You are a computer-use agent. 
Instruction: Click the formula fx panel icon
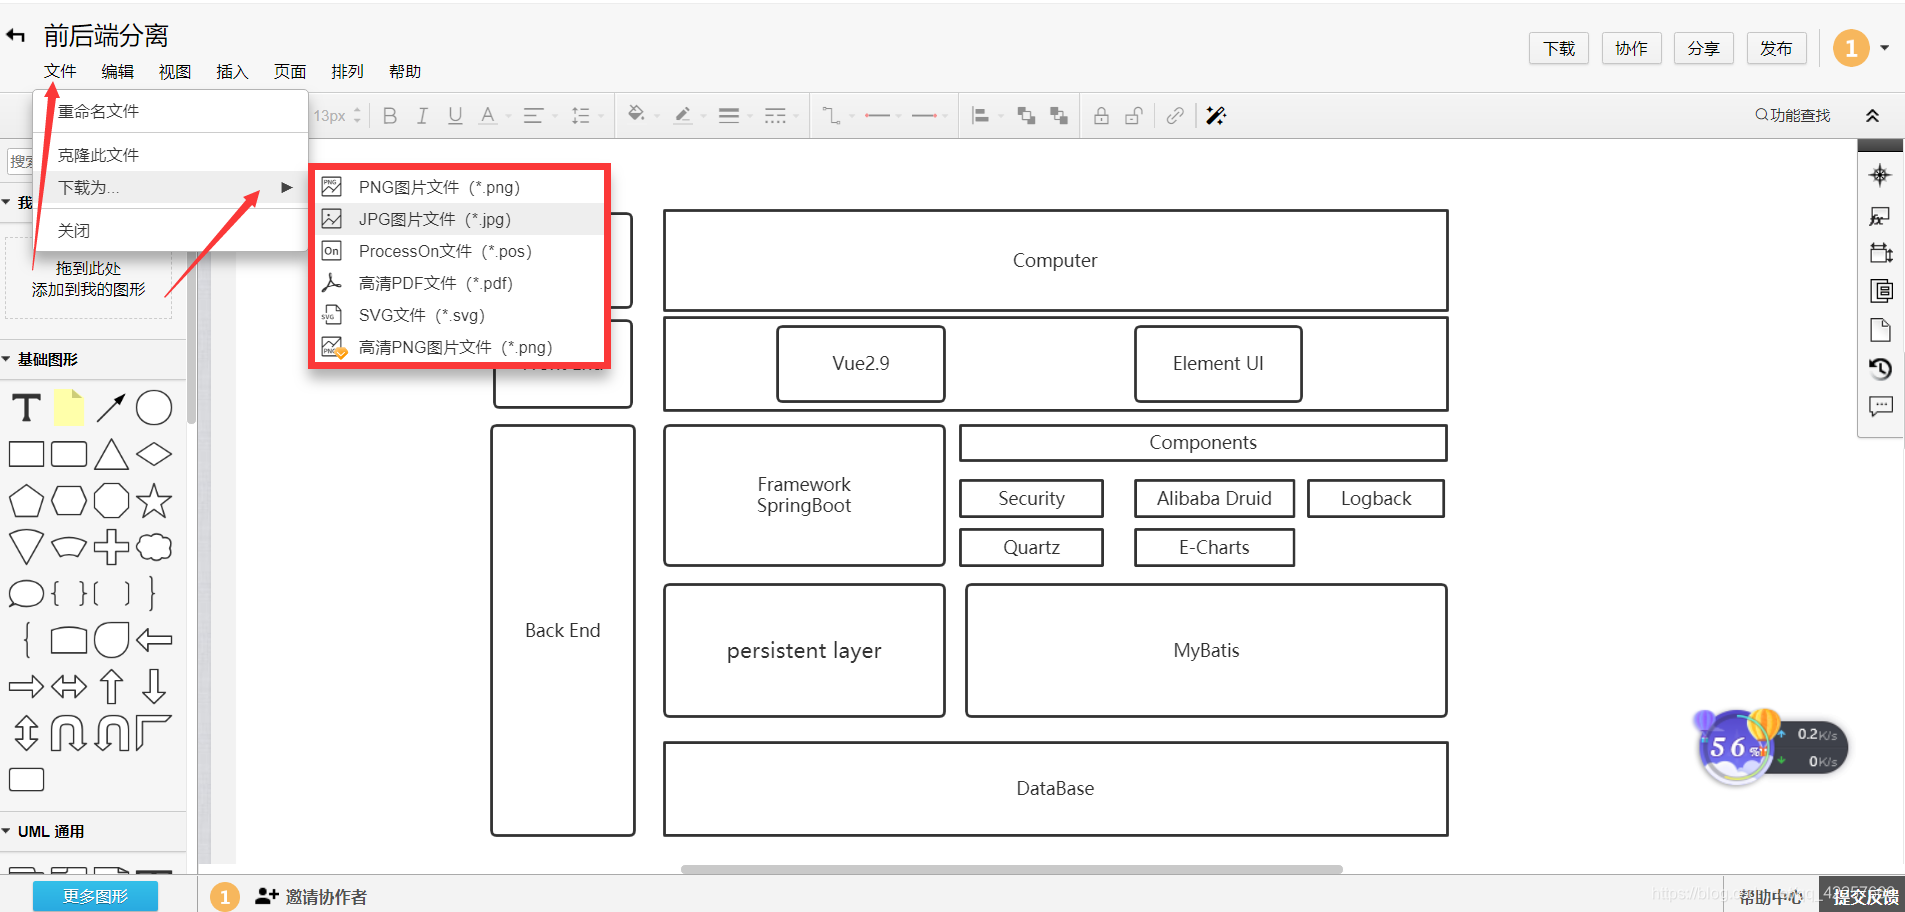tap(1880, 216)
